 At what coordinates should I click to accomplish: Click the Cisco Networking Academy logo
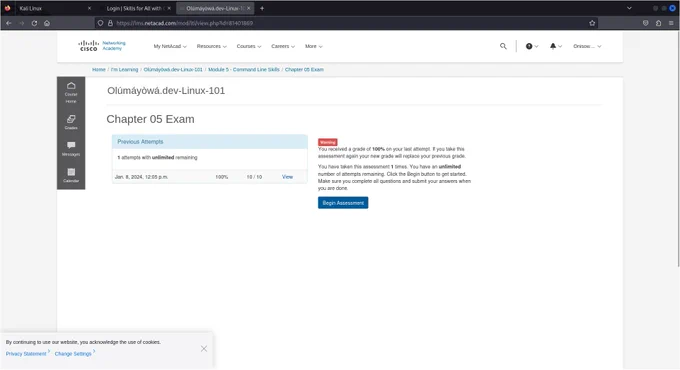(102, 46)
